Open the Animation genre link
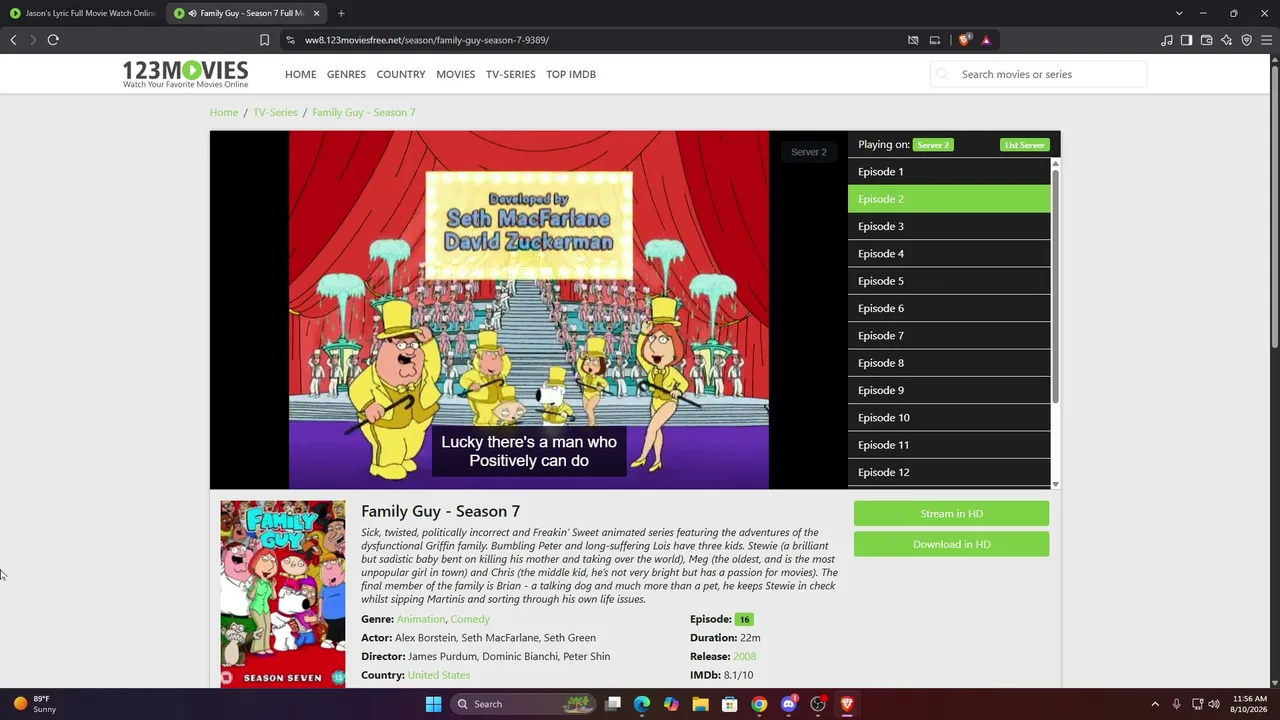The height and width of the screenshot is (720, 1280). tap(421, 619)
